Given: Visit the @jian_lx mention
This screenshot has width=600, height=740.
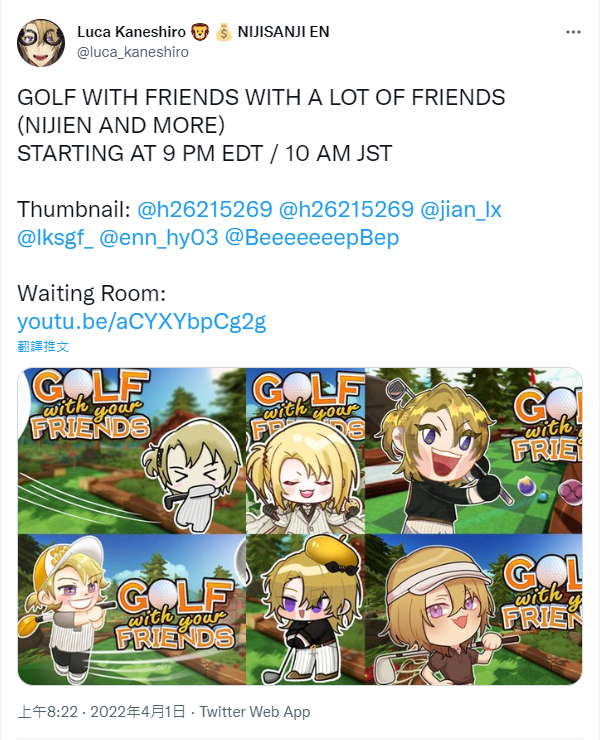Looking at the screenshot, I should tap(460, 209).
